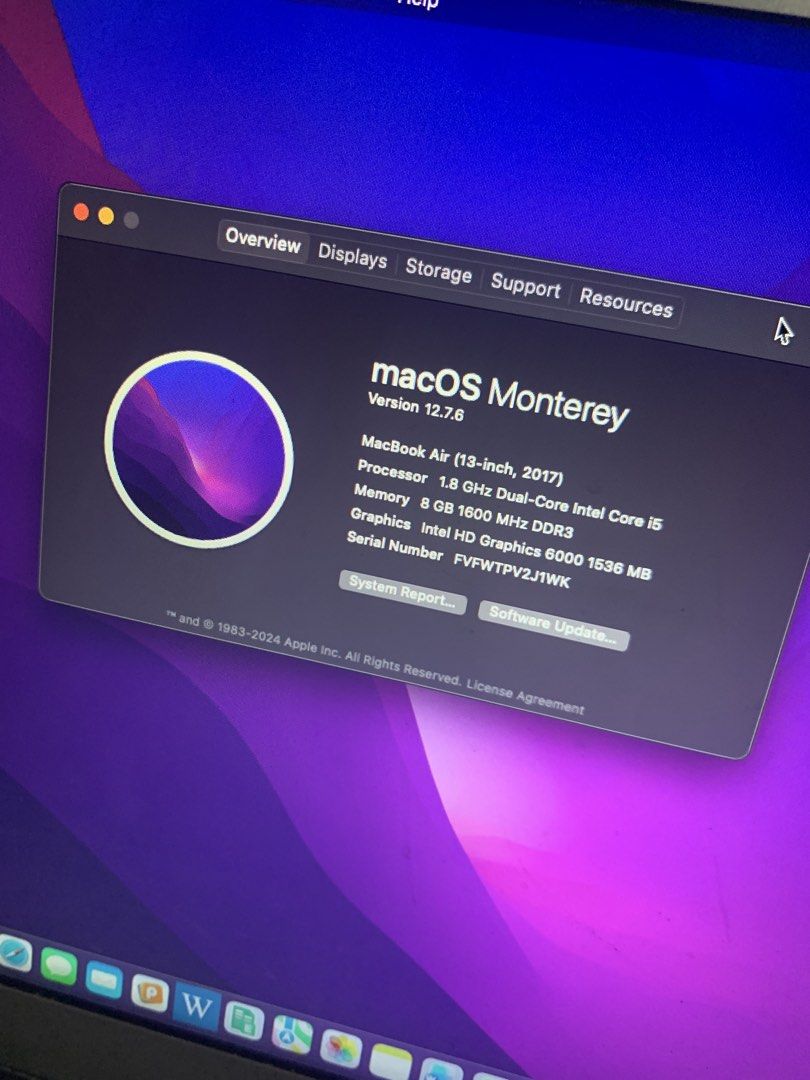Open the Notes app in the Dock
Screen dimensions: 810x1080
(391, 1063)
